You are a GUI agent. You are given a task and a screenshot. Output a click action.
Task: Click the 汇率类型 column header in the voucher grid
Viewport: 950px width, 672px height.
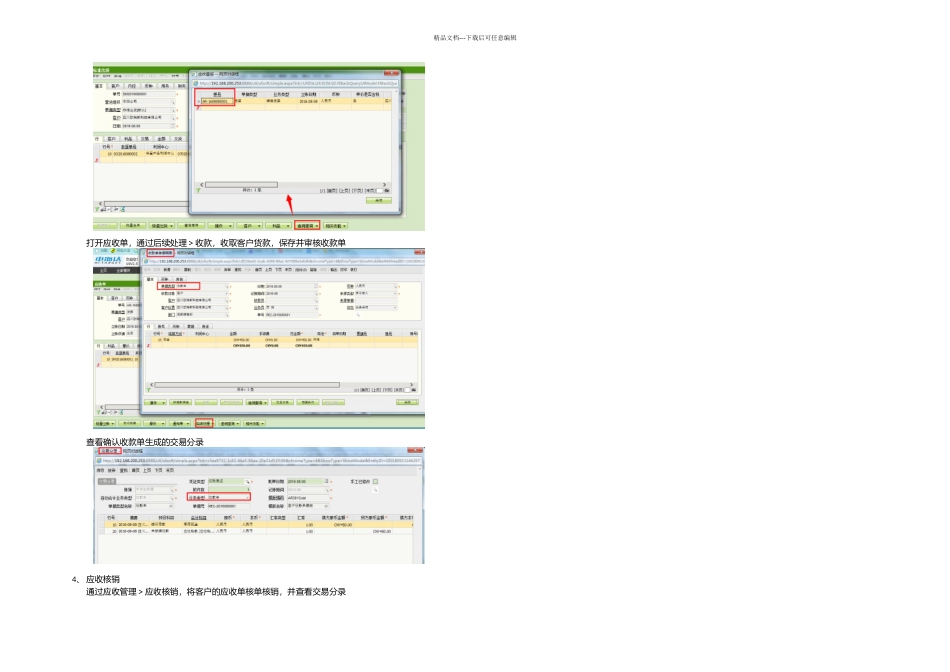click(278, 517)
